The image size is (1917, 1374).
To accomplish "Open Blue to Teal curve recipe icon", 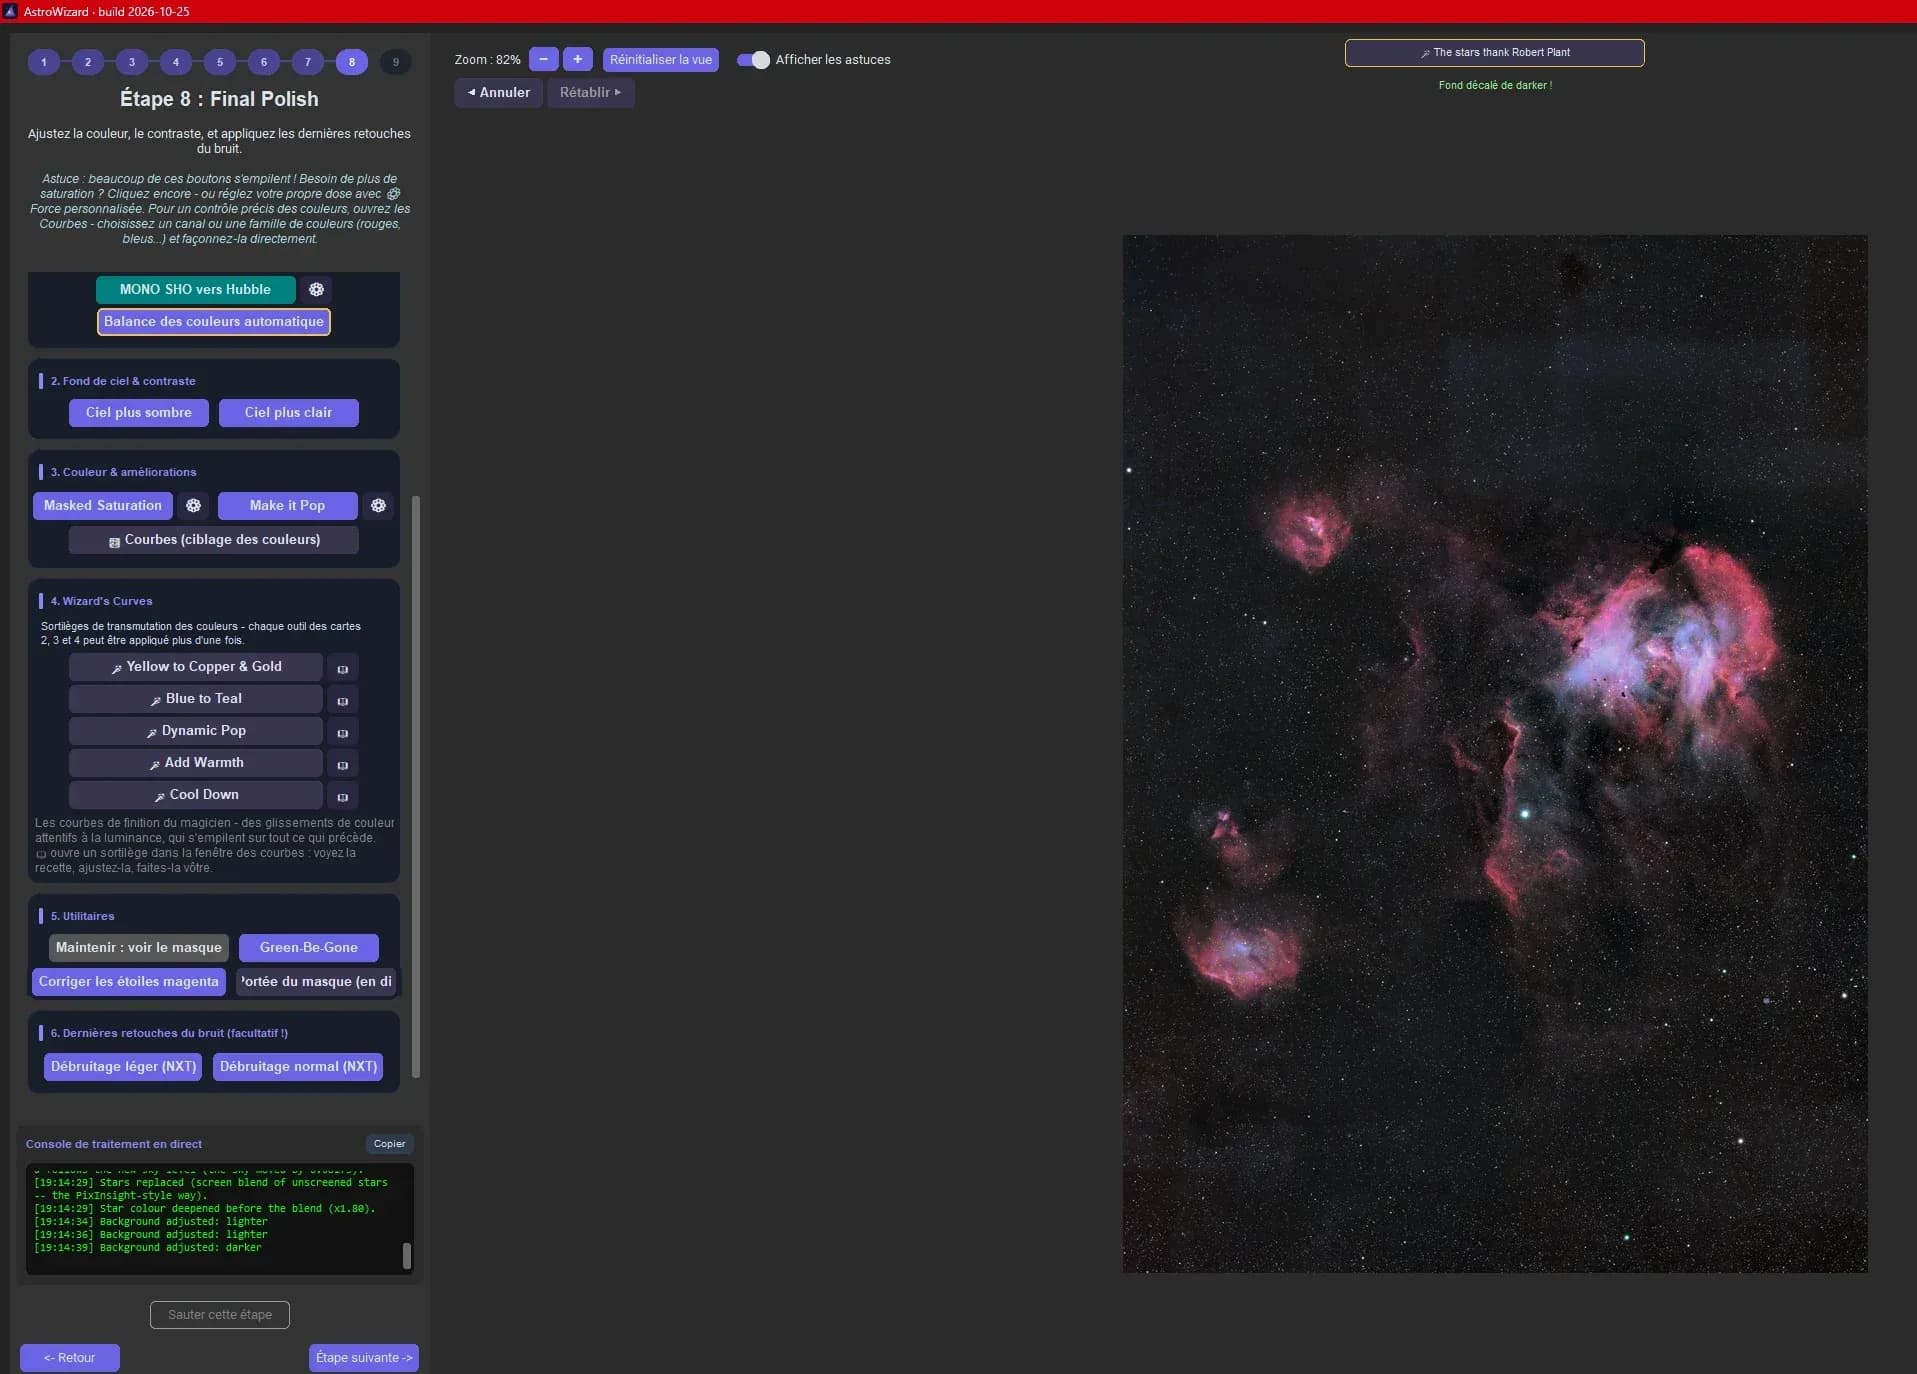I will tap(343, 700).
